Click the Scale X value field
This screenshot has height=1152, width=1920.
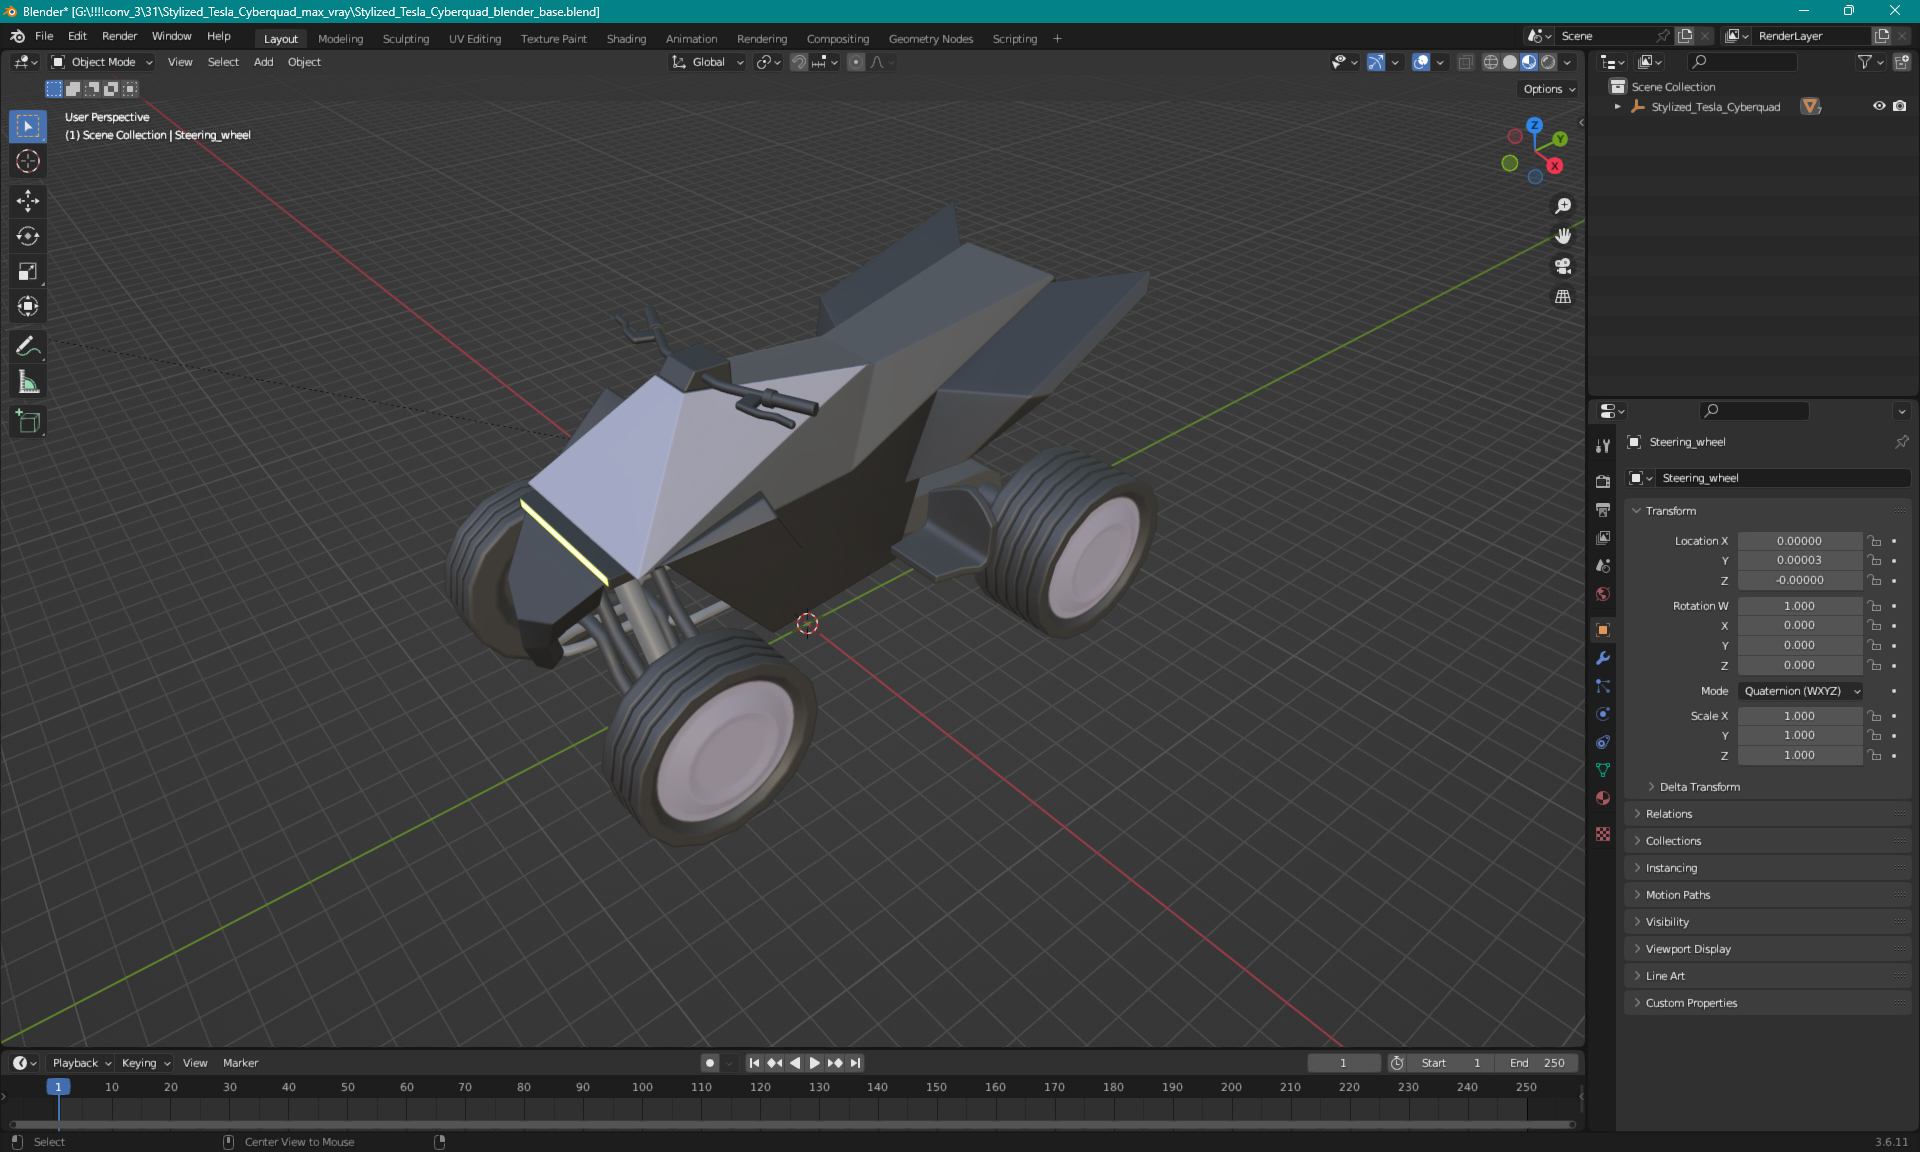[x=1799, y=716]
